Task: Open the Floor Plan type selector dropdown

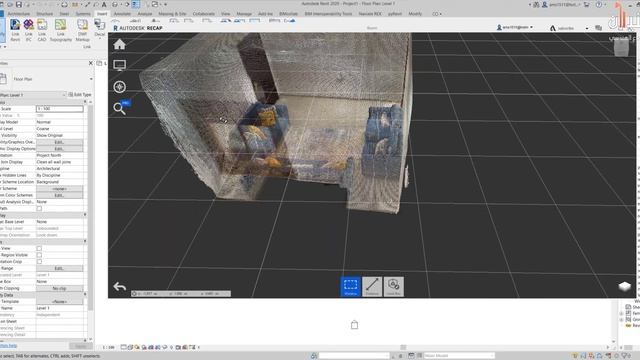Action: coord(91,79)
